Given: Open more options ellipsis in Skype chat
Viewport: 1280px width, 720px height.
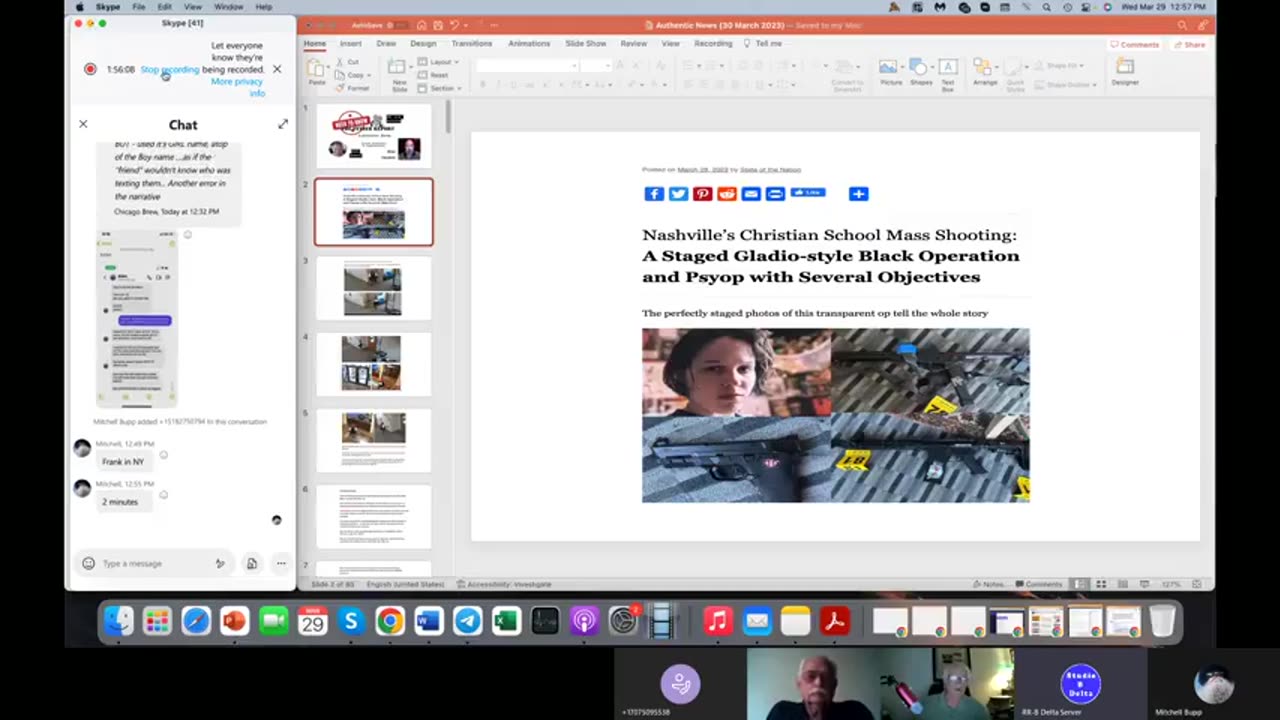Looking at the screenshot, I should click(281, 563).
